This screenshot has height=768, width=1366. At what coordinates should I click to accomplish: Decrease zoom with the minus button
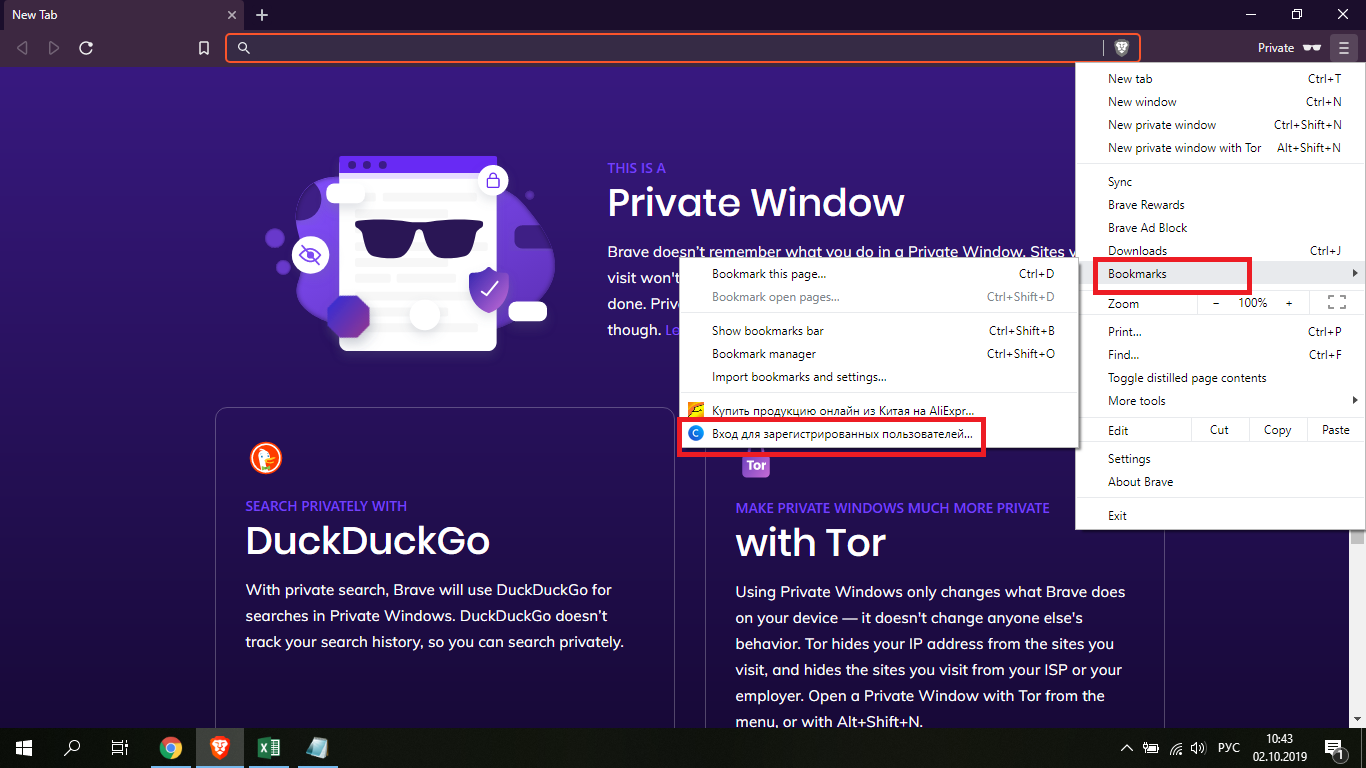tap(1216, 303)
